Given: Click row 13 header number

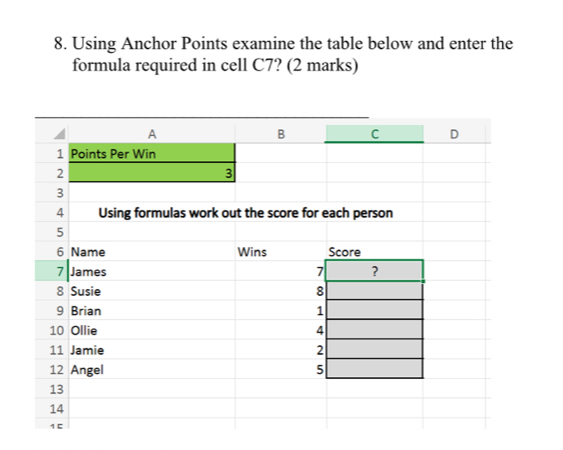Looking at the screenshot, I should [56, 389].
